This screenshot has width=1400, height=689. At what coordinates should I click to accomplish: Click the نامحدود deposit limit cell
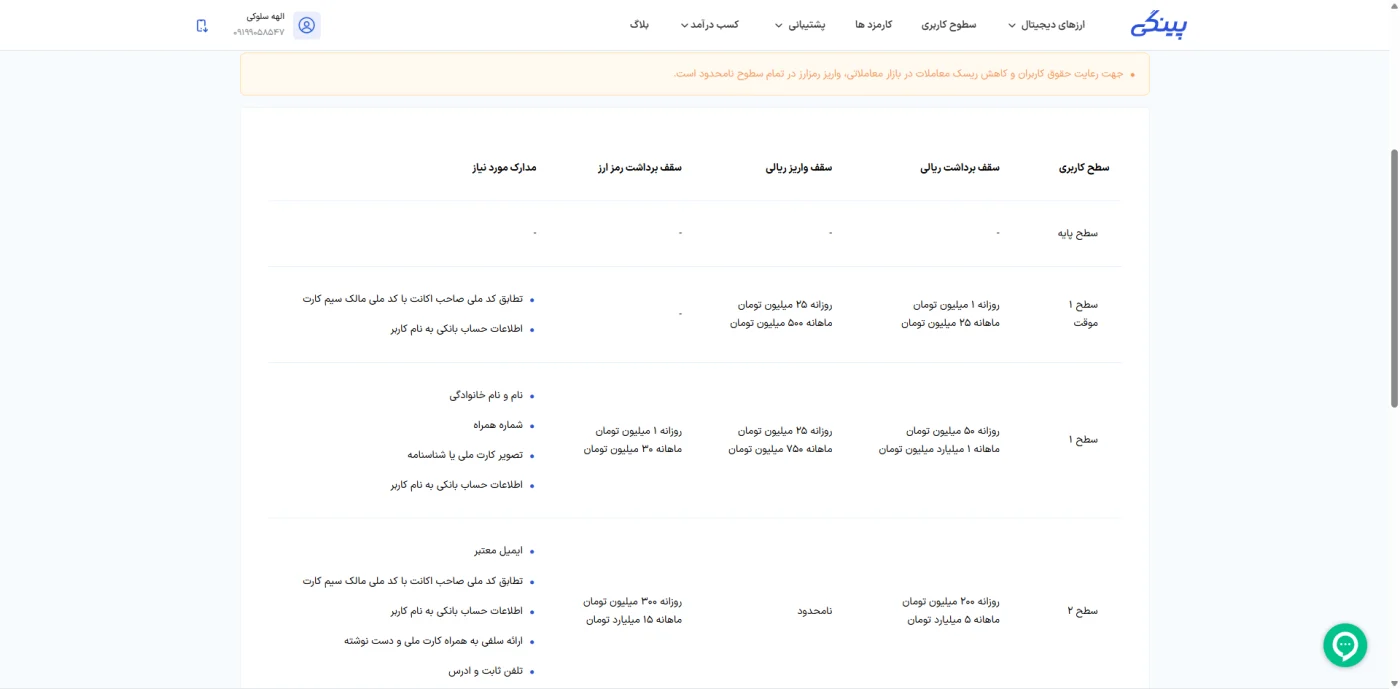pyautogui.click(x=815, y=610)
